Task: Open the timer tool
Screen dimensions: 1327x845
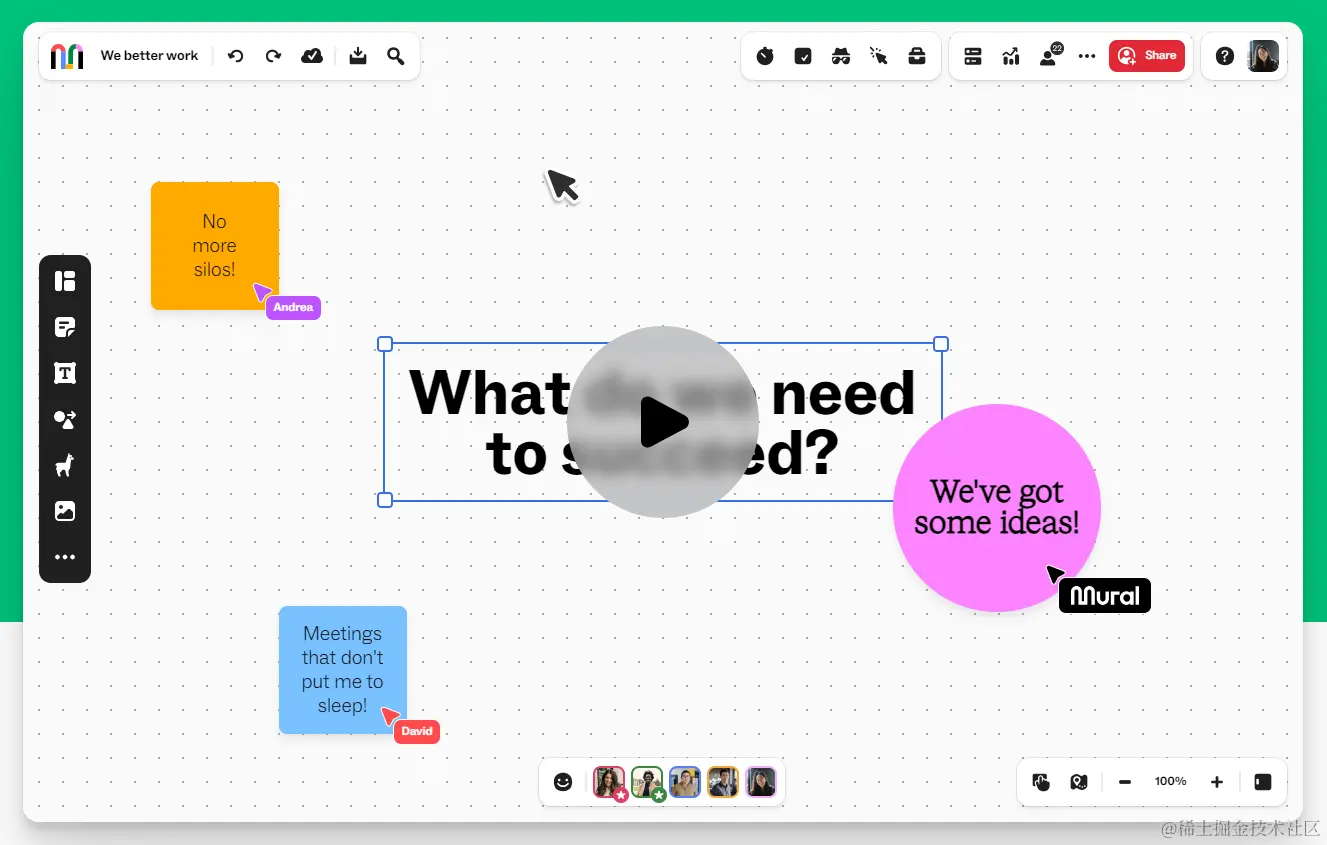Action: (765, 56)
